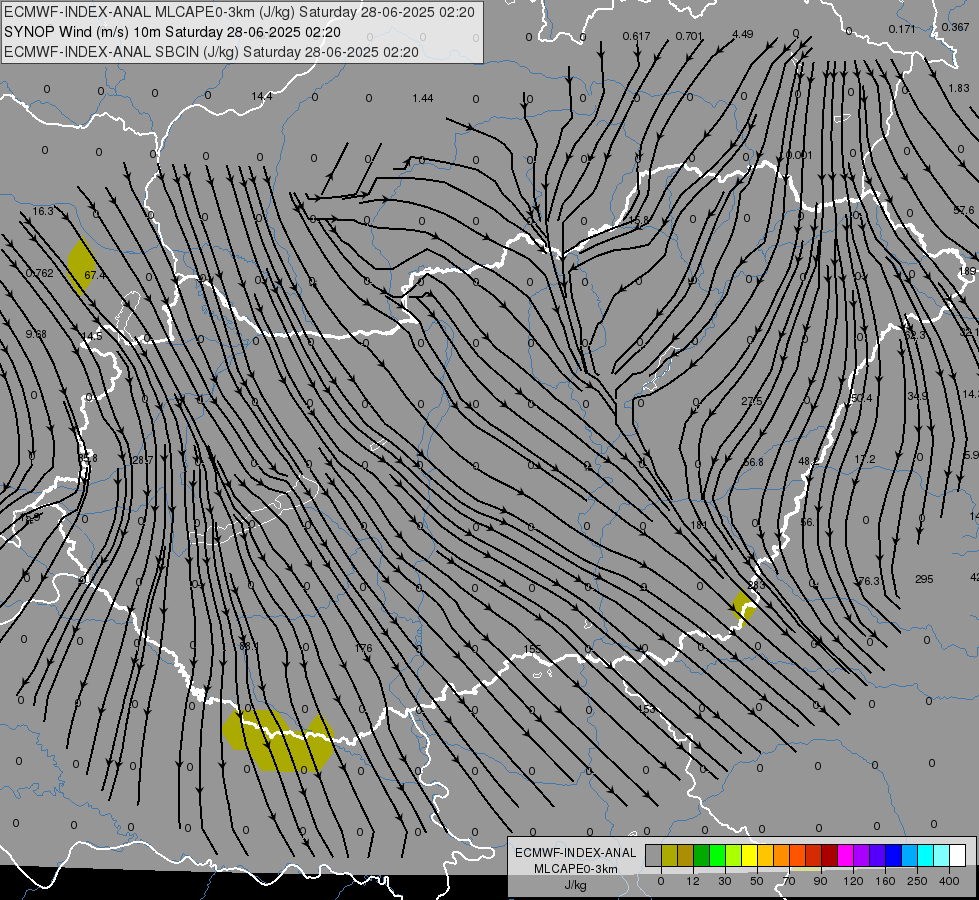Click the gray swatch in the legend
Image resolution: width=979 pixels, height=900 pixels.
point(653,856)
